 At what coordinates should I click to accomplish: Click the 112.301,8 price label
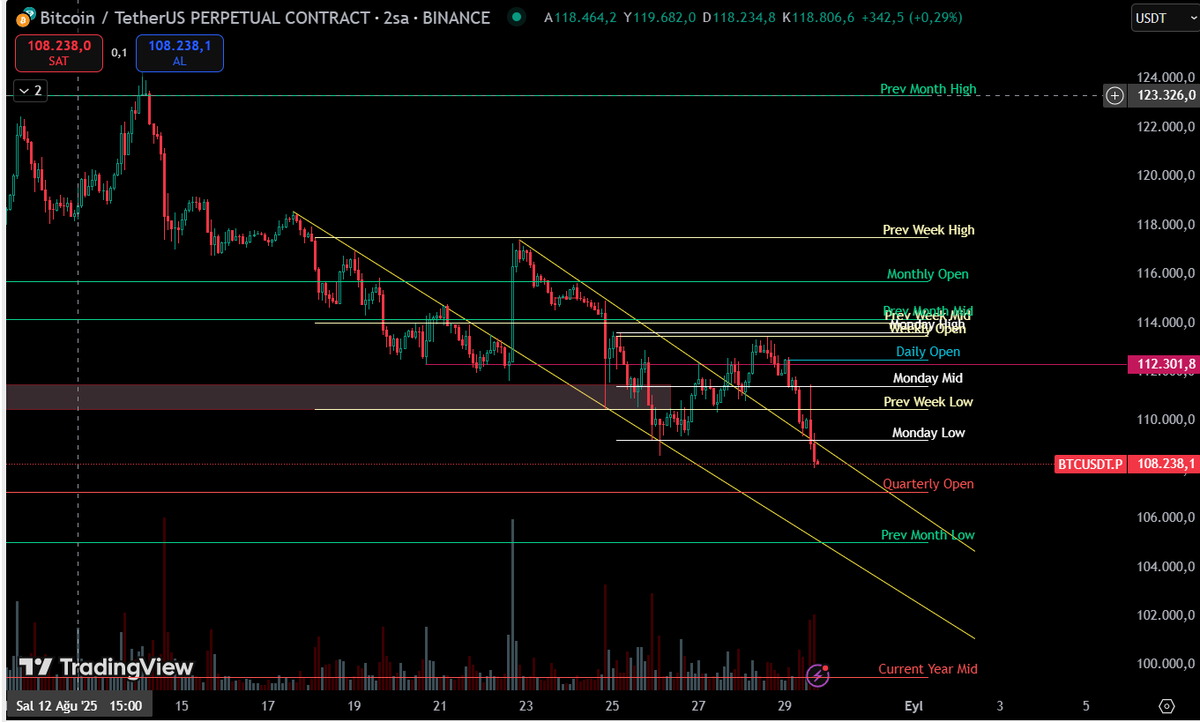pyautogui.click(x=1162, y=365)
